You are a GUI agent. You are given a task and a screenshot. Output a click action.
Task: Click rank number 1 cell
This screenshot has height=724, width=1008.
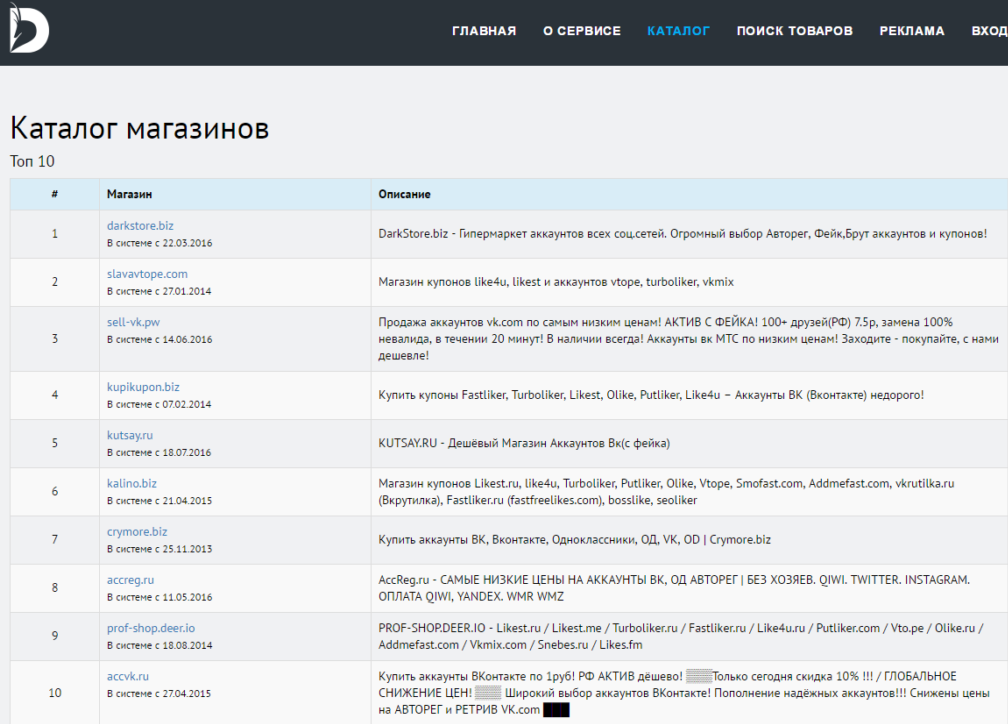click(x=55, y=234)
